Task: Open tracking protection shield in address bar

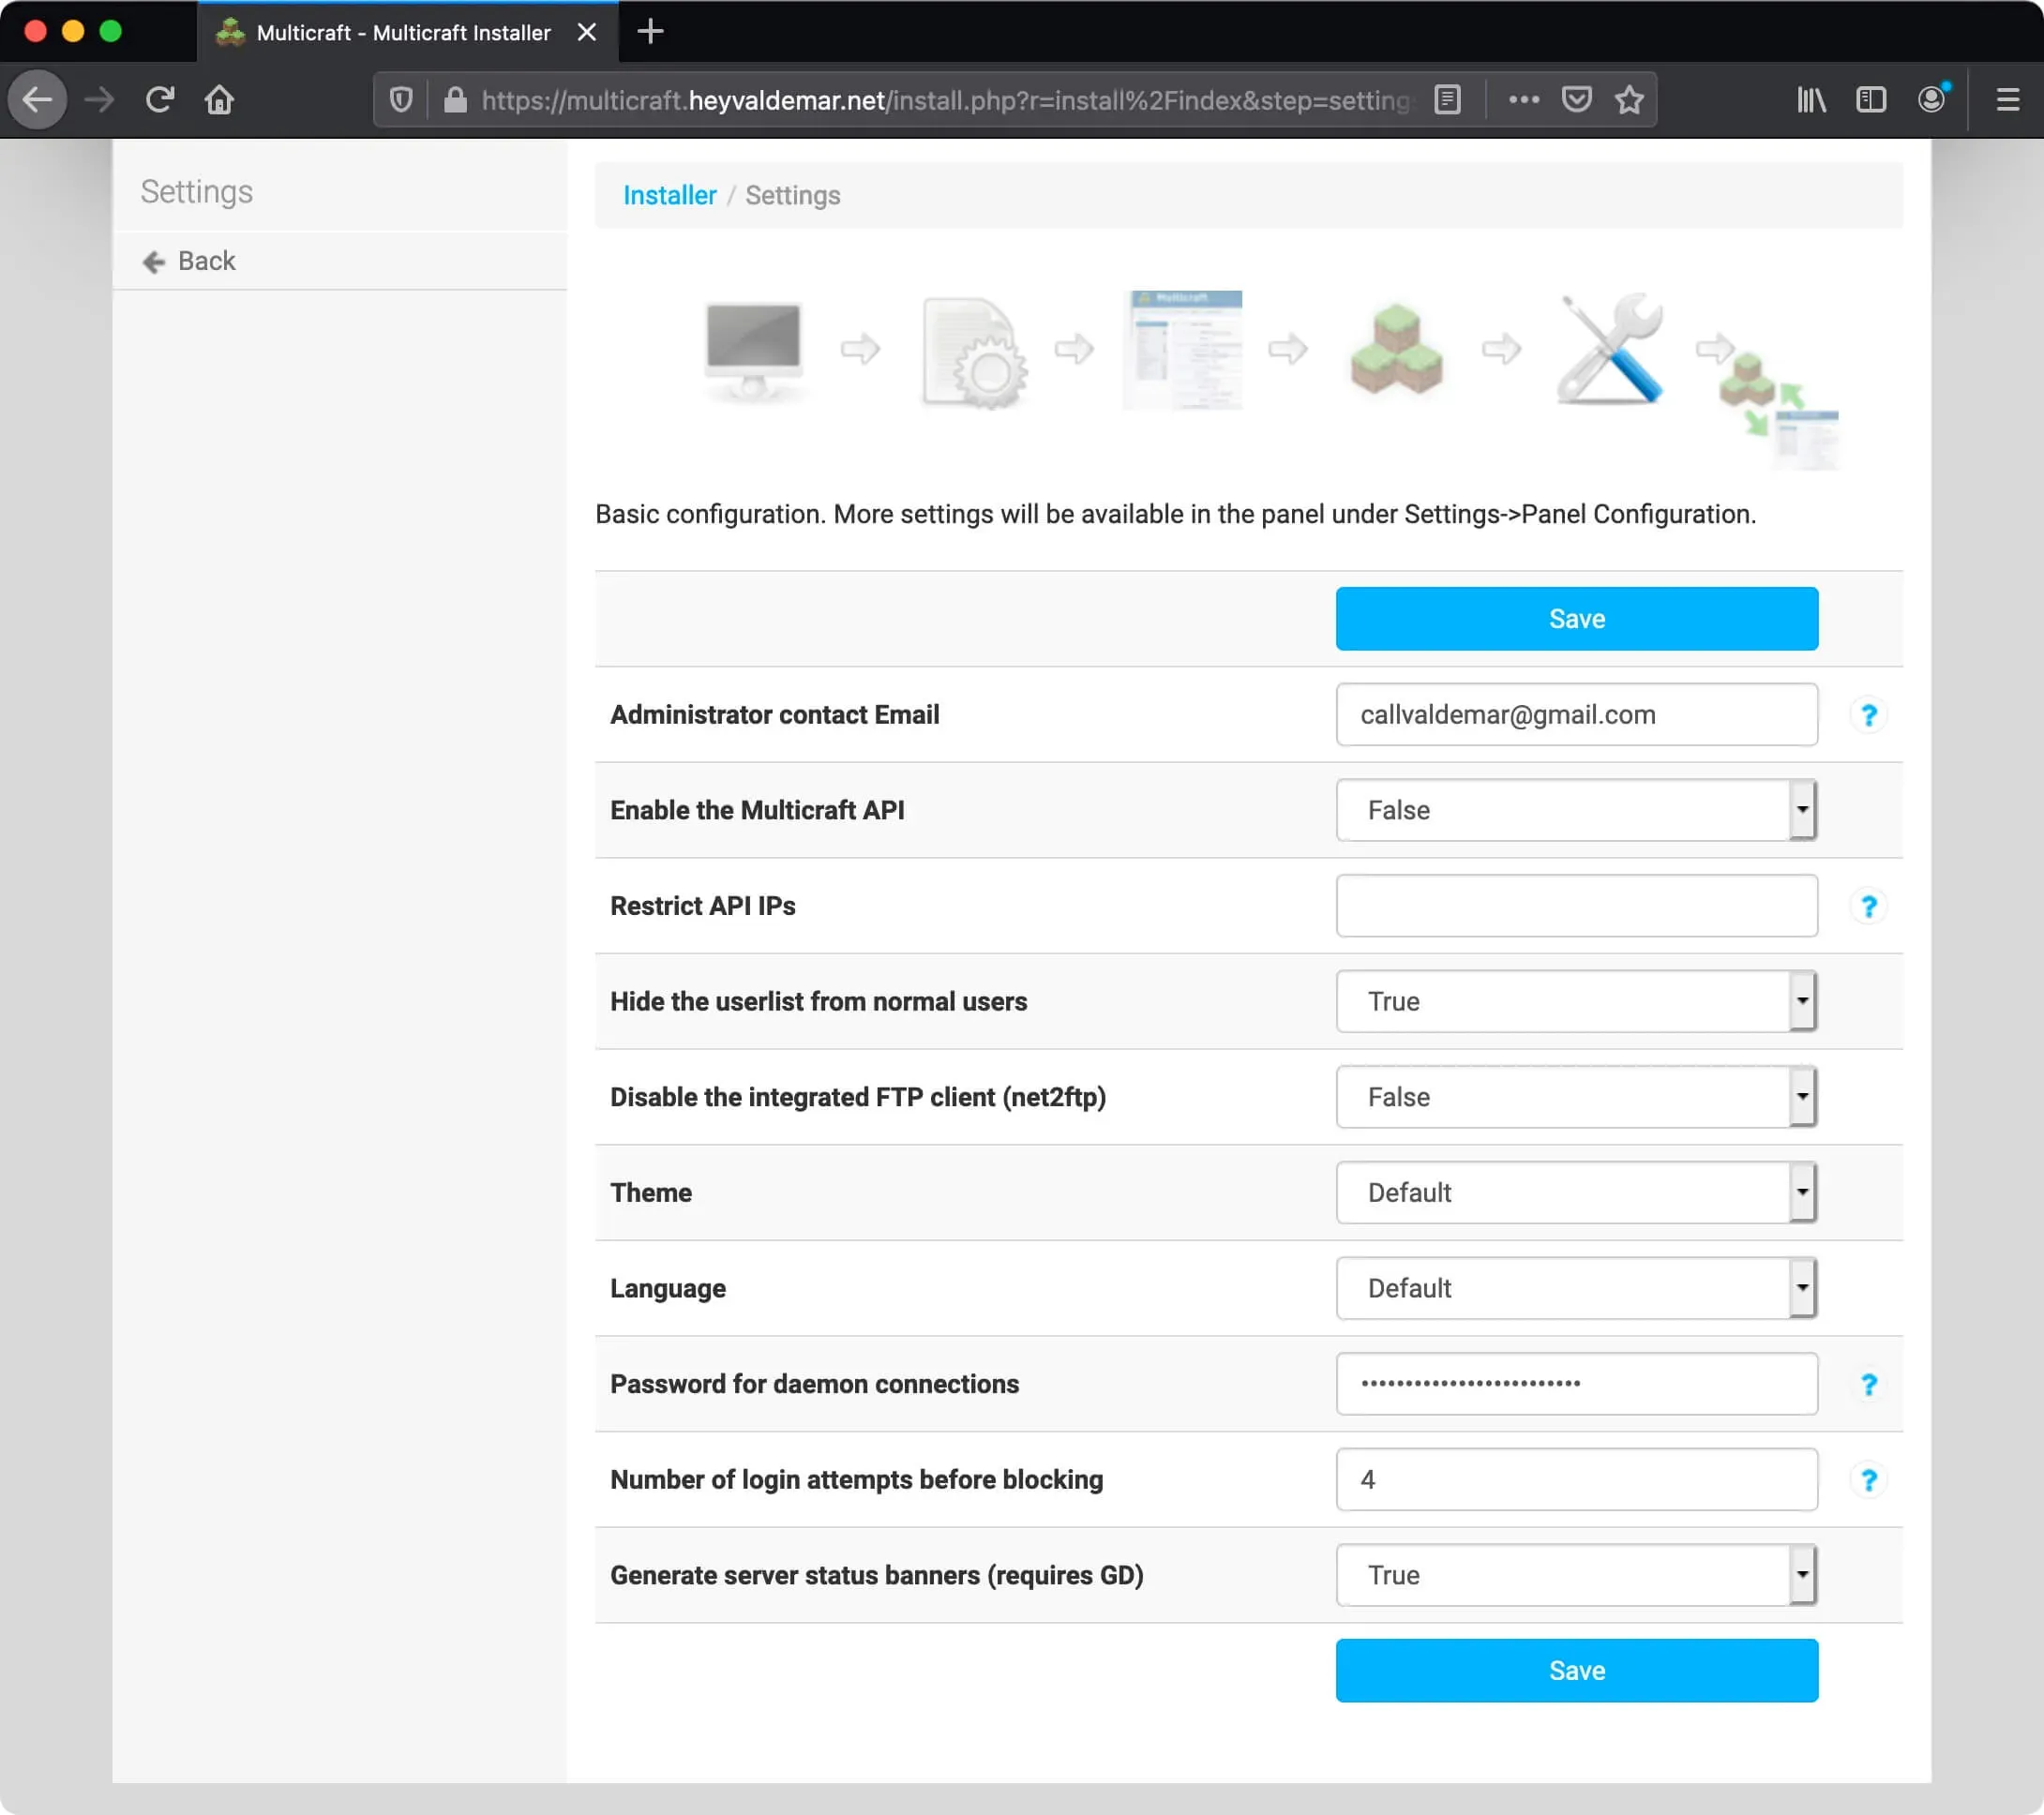Action: (x=401, y=100)
